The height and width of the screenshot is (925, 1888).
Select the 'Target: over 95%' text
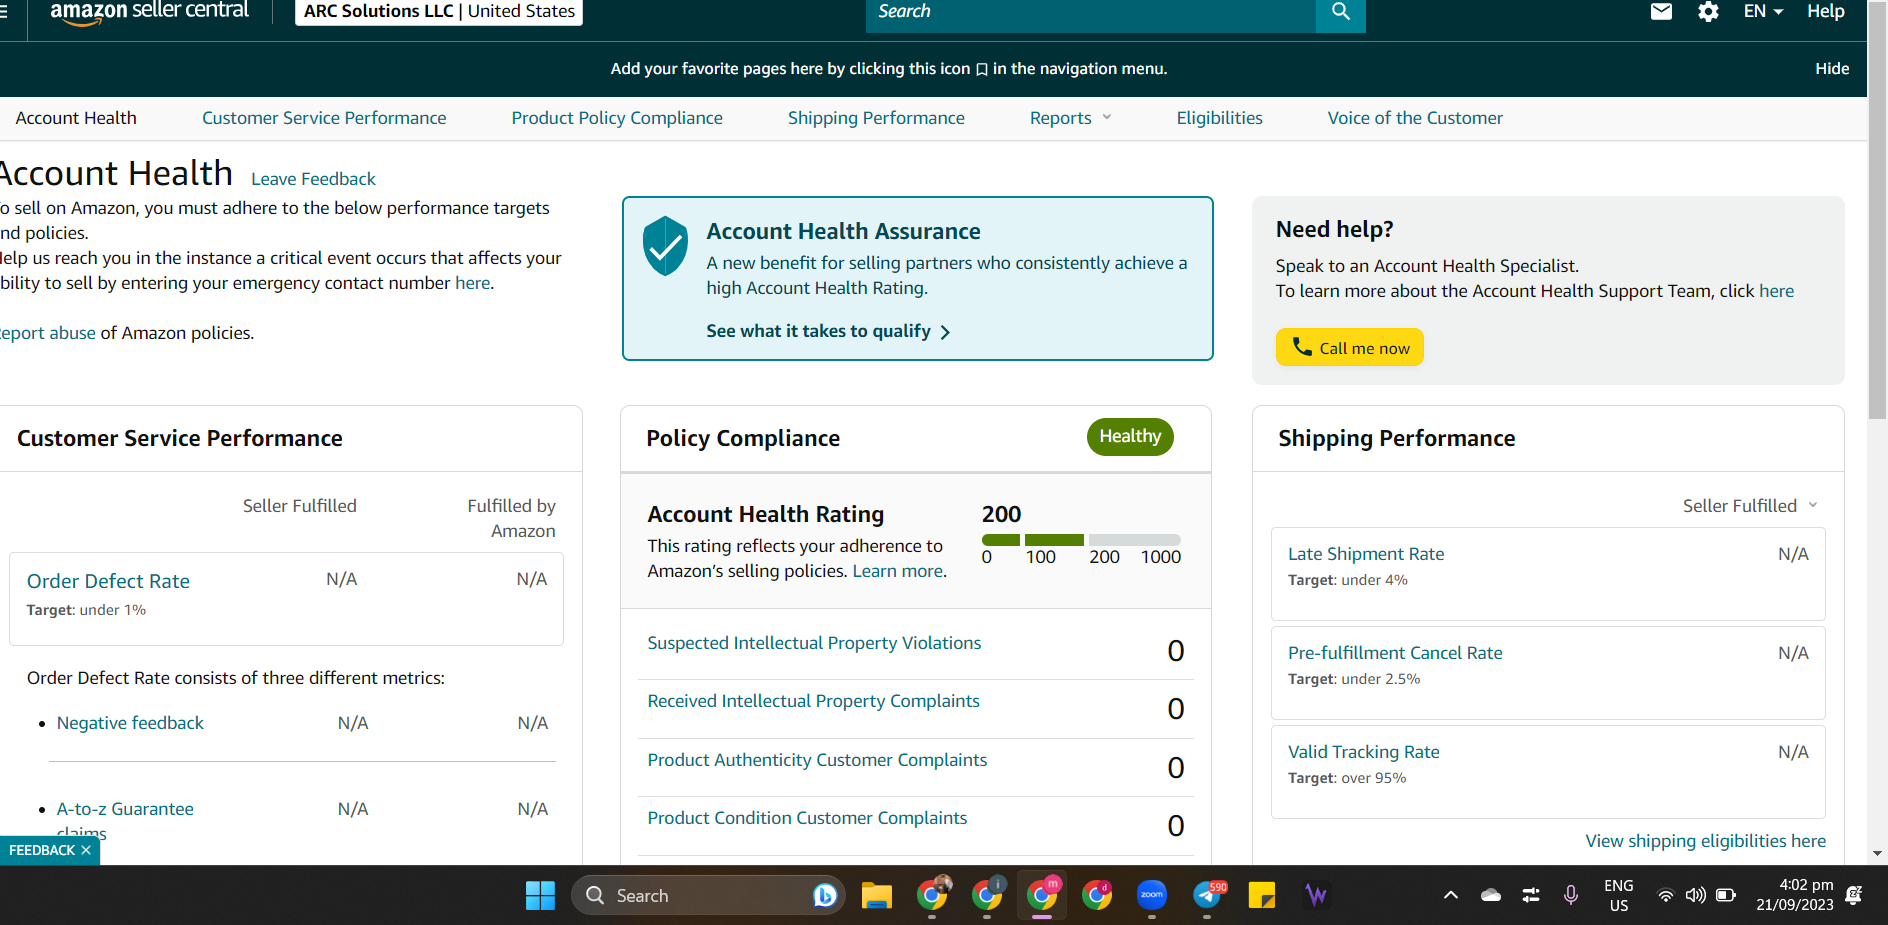1347,778
